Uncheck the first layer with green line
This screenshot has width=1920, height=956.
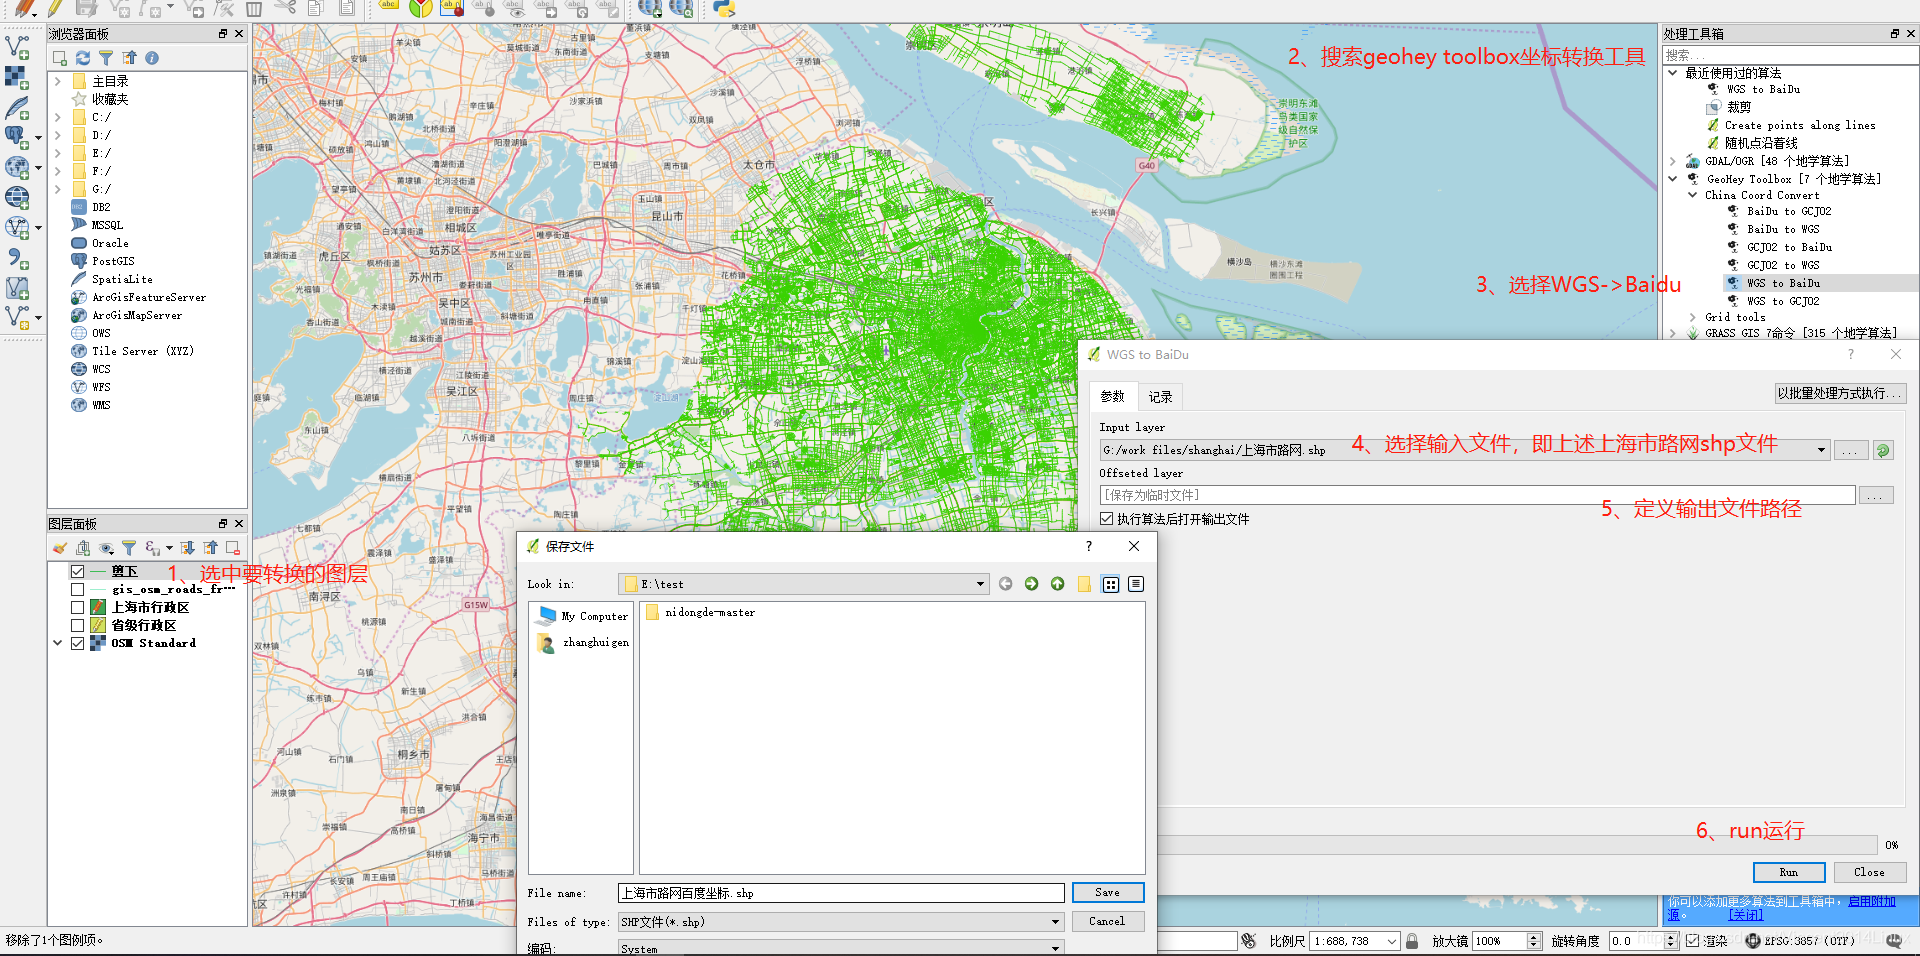(77, 571)
